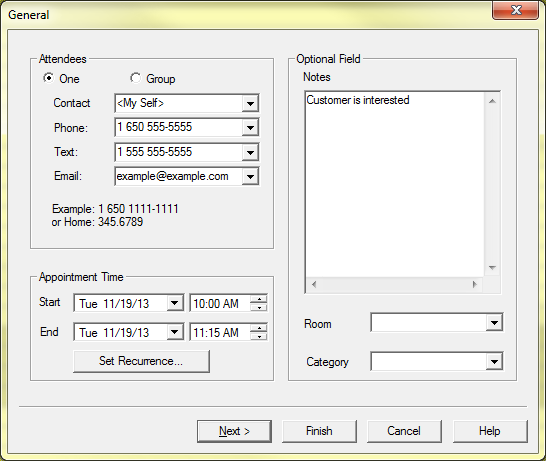Screen dimensions: 546x461
Task: Click the Set Recurrence button
Action: coord(141,361)
